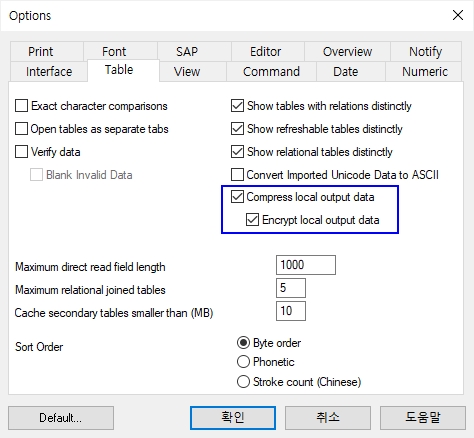The height and width of the screenshot is (438, 474).
Task: Confirm with the 확인 button
Action: (233, 418)
